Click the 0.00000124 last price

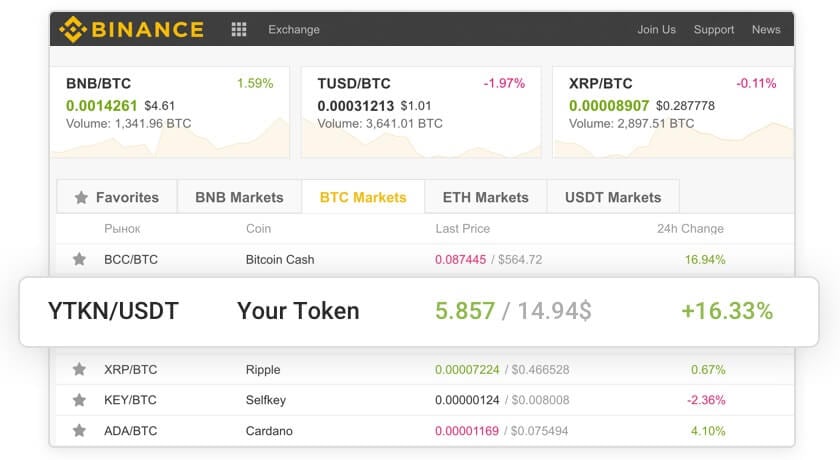point(467,400)
